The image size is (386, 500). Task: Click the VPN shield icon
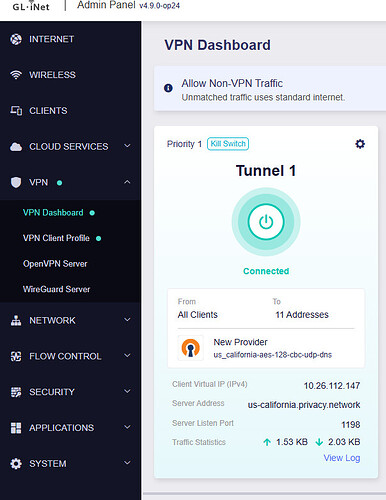(16, 182)
